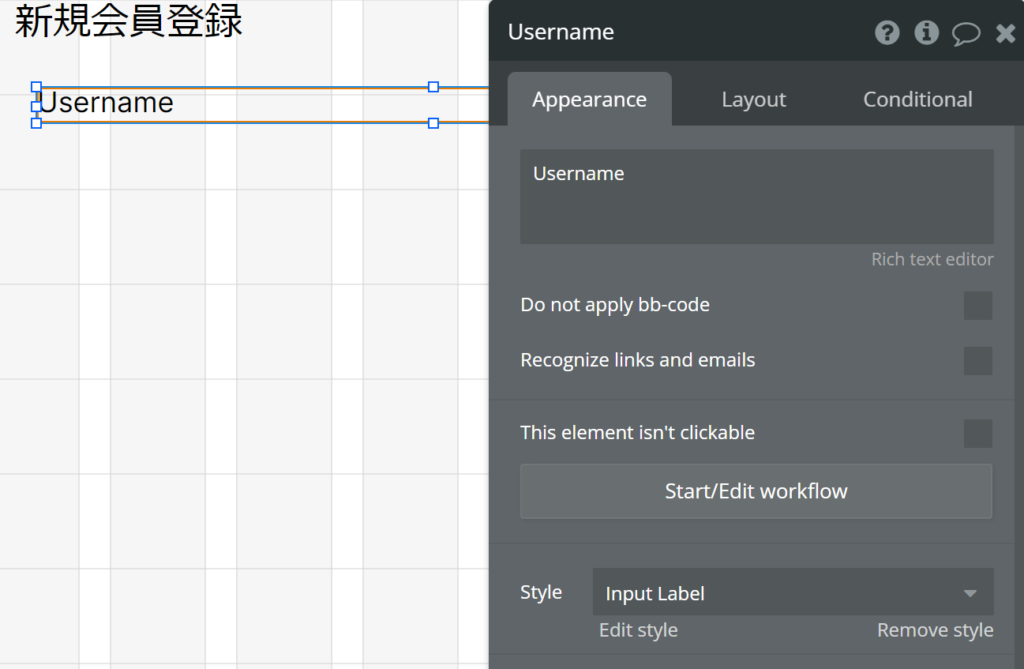This screenshot has width=1024, height=669.
Task: Click the Edit style link
Action: 638,630
